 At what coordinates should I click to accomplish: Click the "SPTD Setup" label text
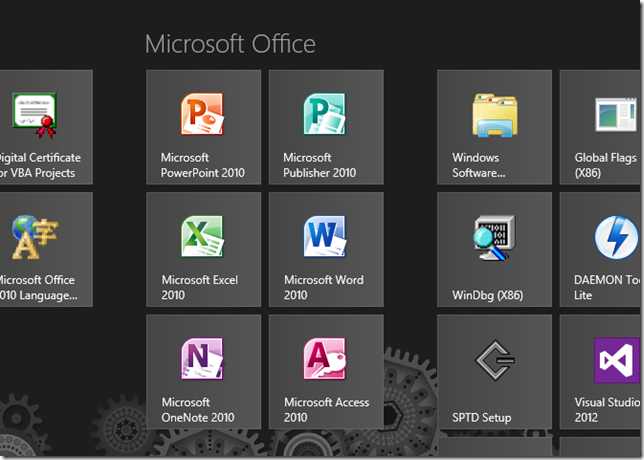pos(481,418)
